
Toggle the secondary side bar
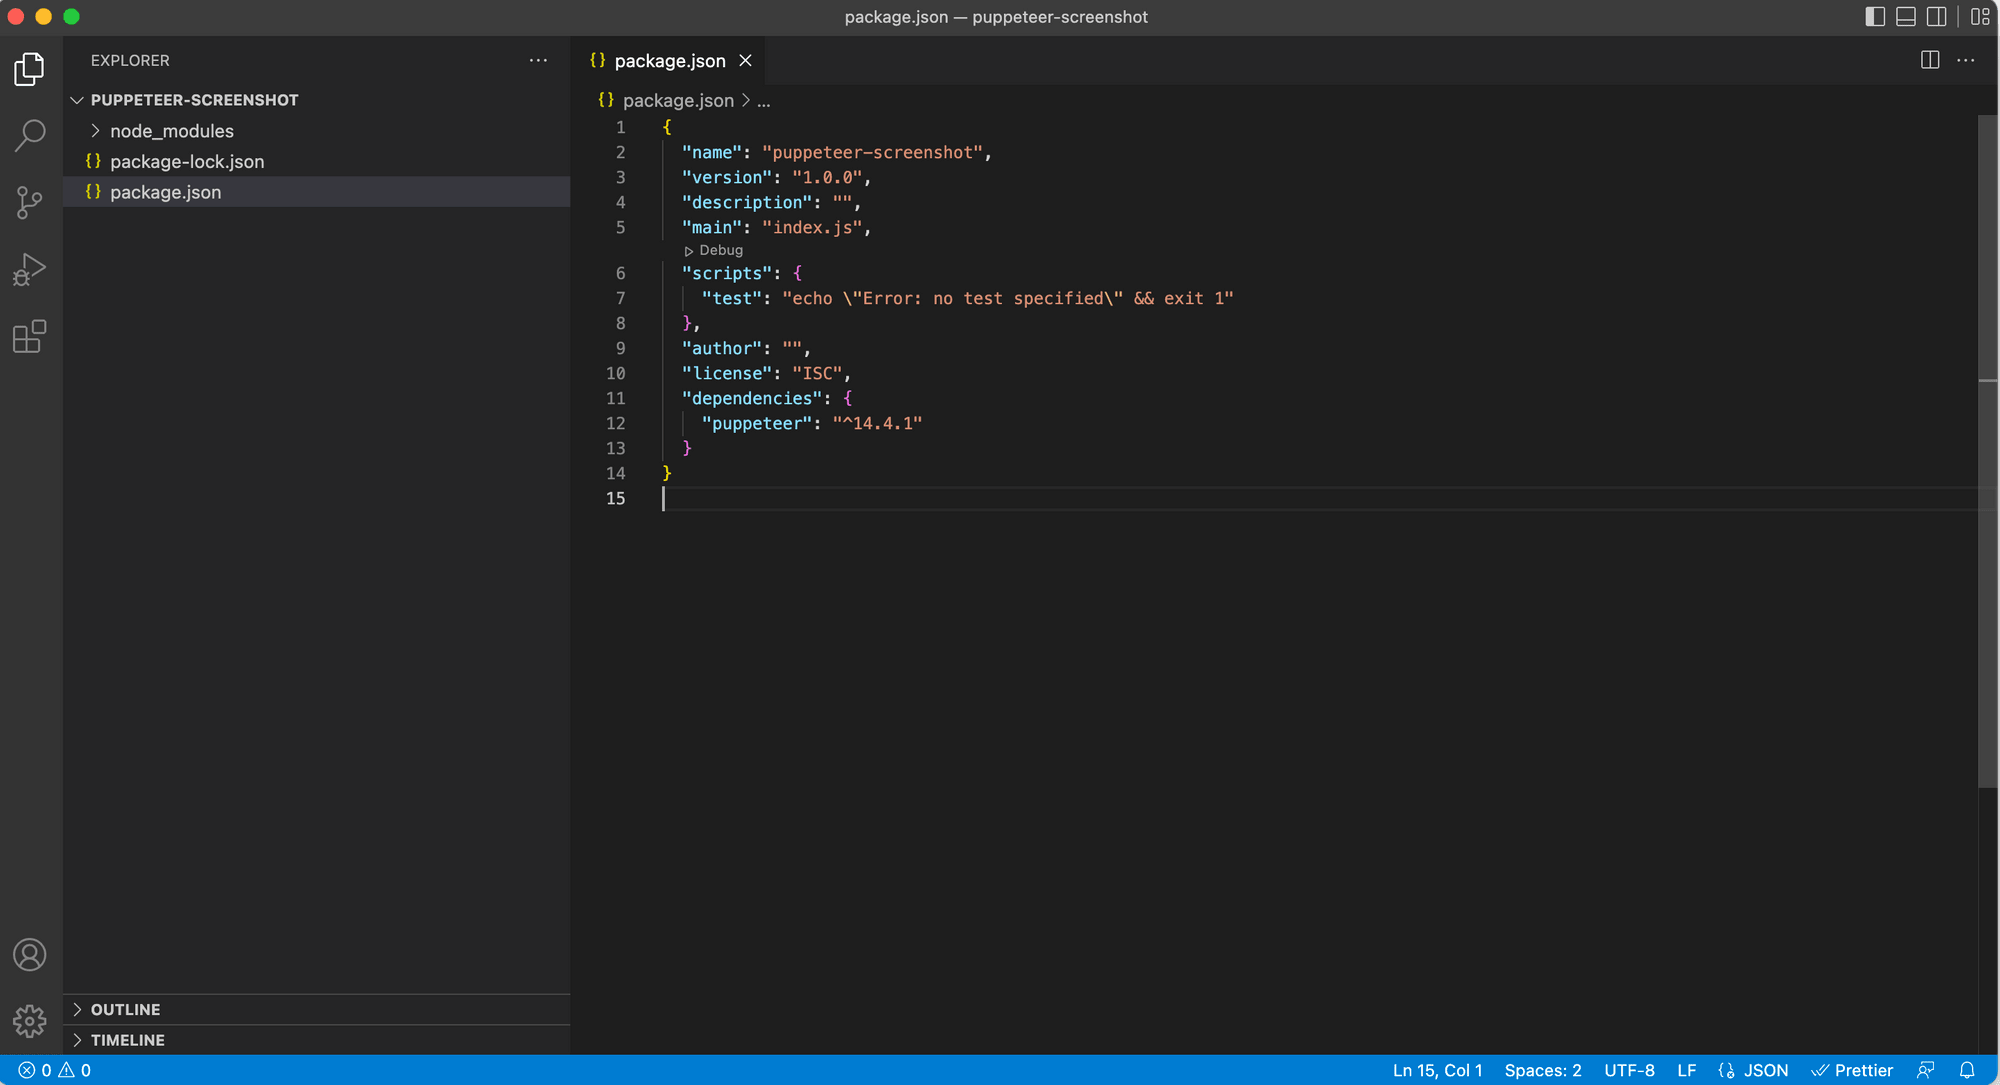click(x=1937, y=17)
